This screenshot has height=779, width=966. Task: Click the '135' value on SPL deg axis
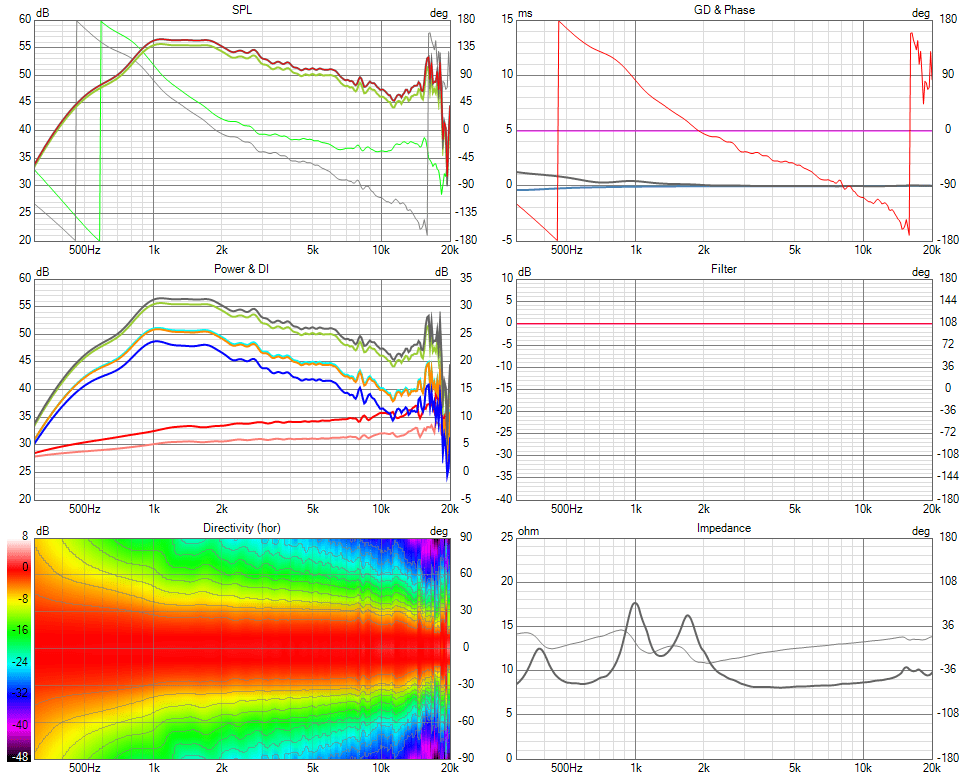coord(465,46)
